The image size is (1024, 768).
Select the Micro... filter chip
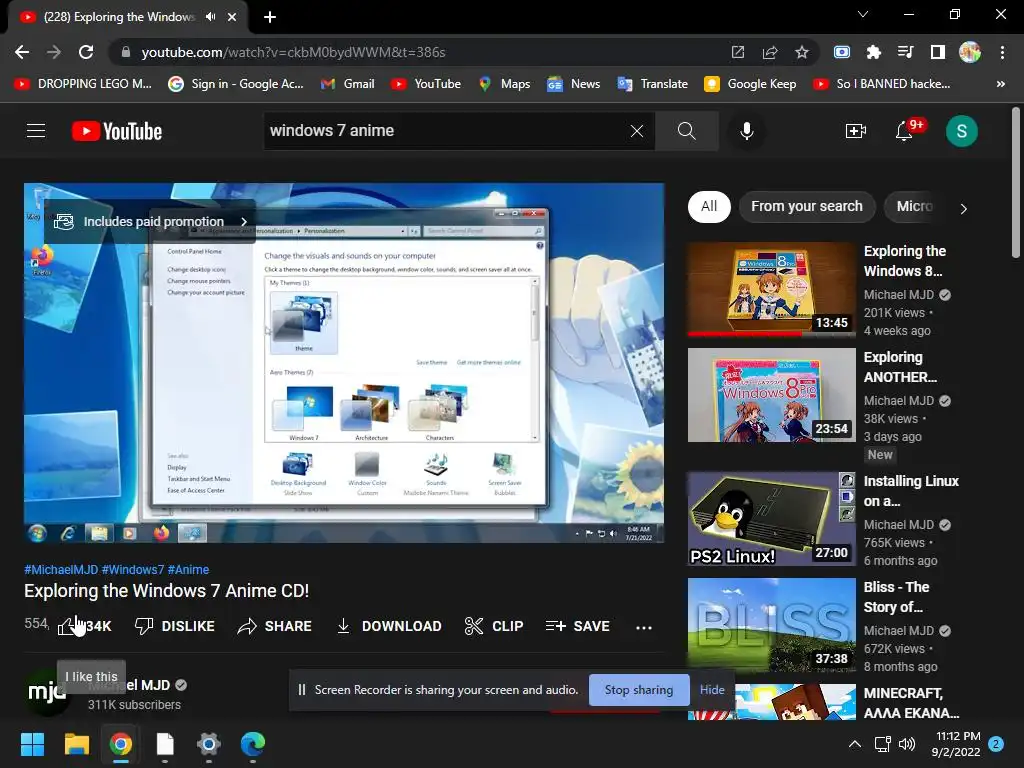[x=914, y=207]
